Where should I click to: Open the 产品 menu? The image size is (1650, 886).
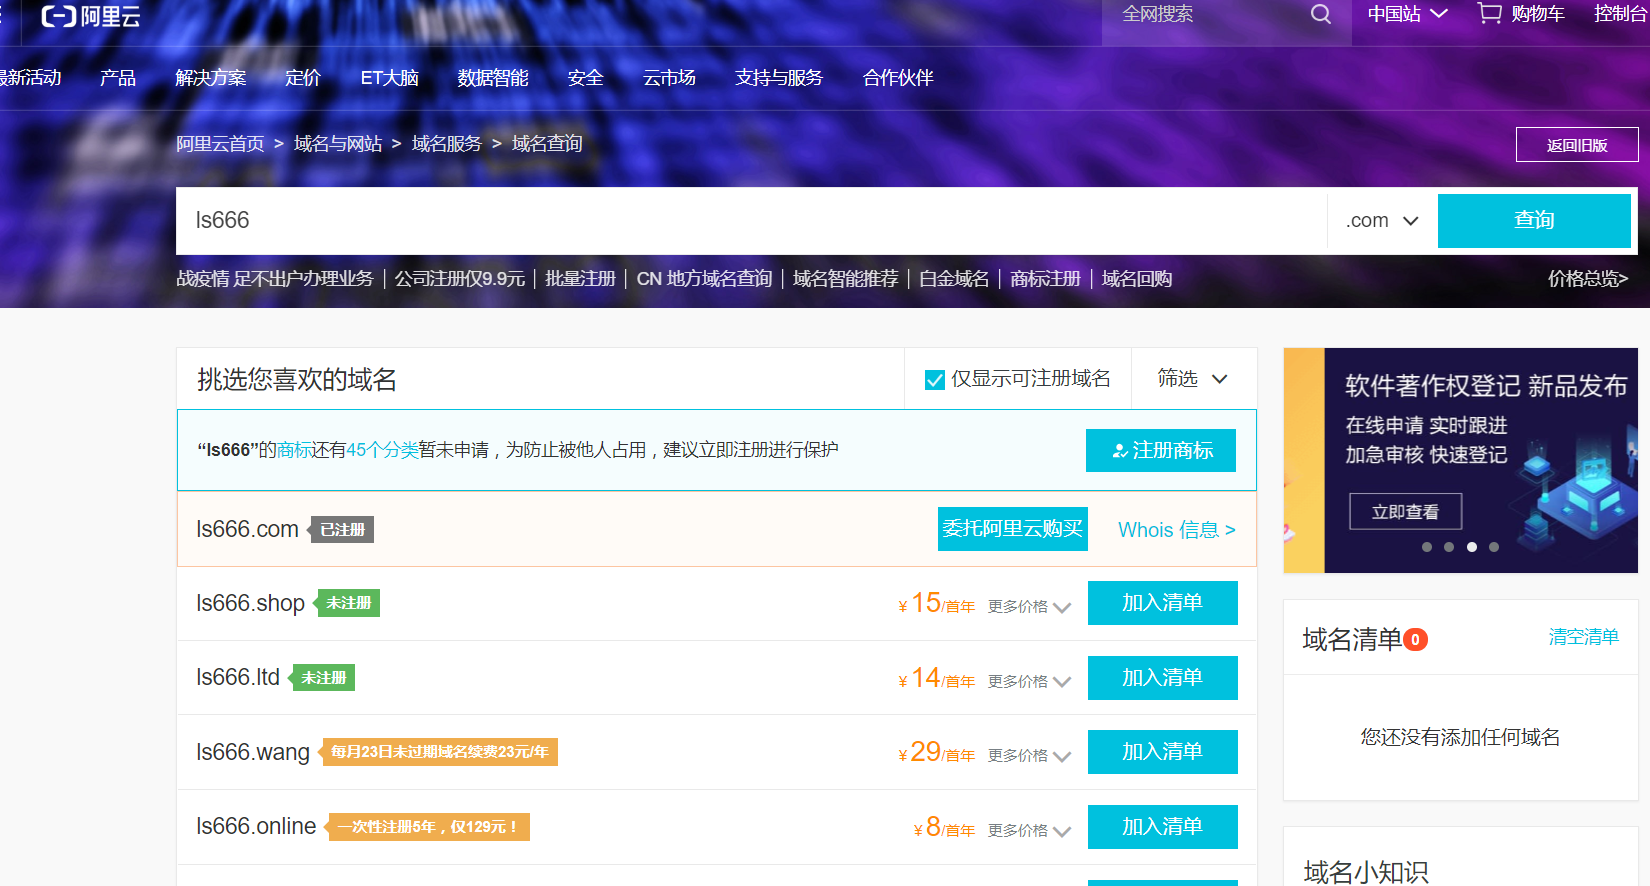118,78
